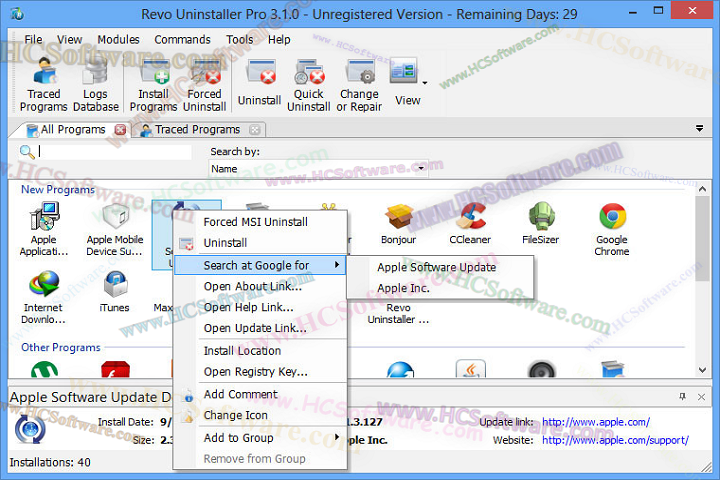Choose Open Help Link in context menu
The height and width of the screenshot is (480, 720).
pyautogui.click(x=260, y=307)
